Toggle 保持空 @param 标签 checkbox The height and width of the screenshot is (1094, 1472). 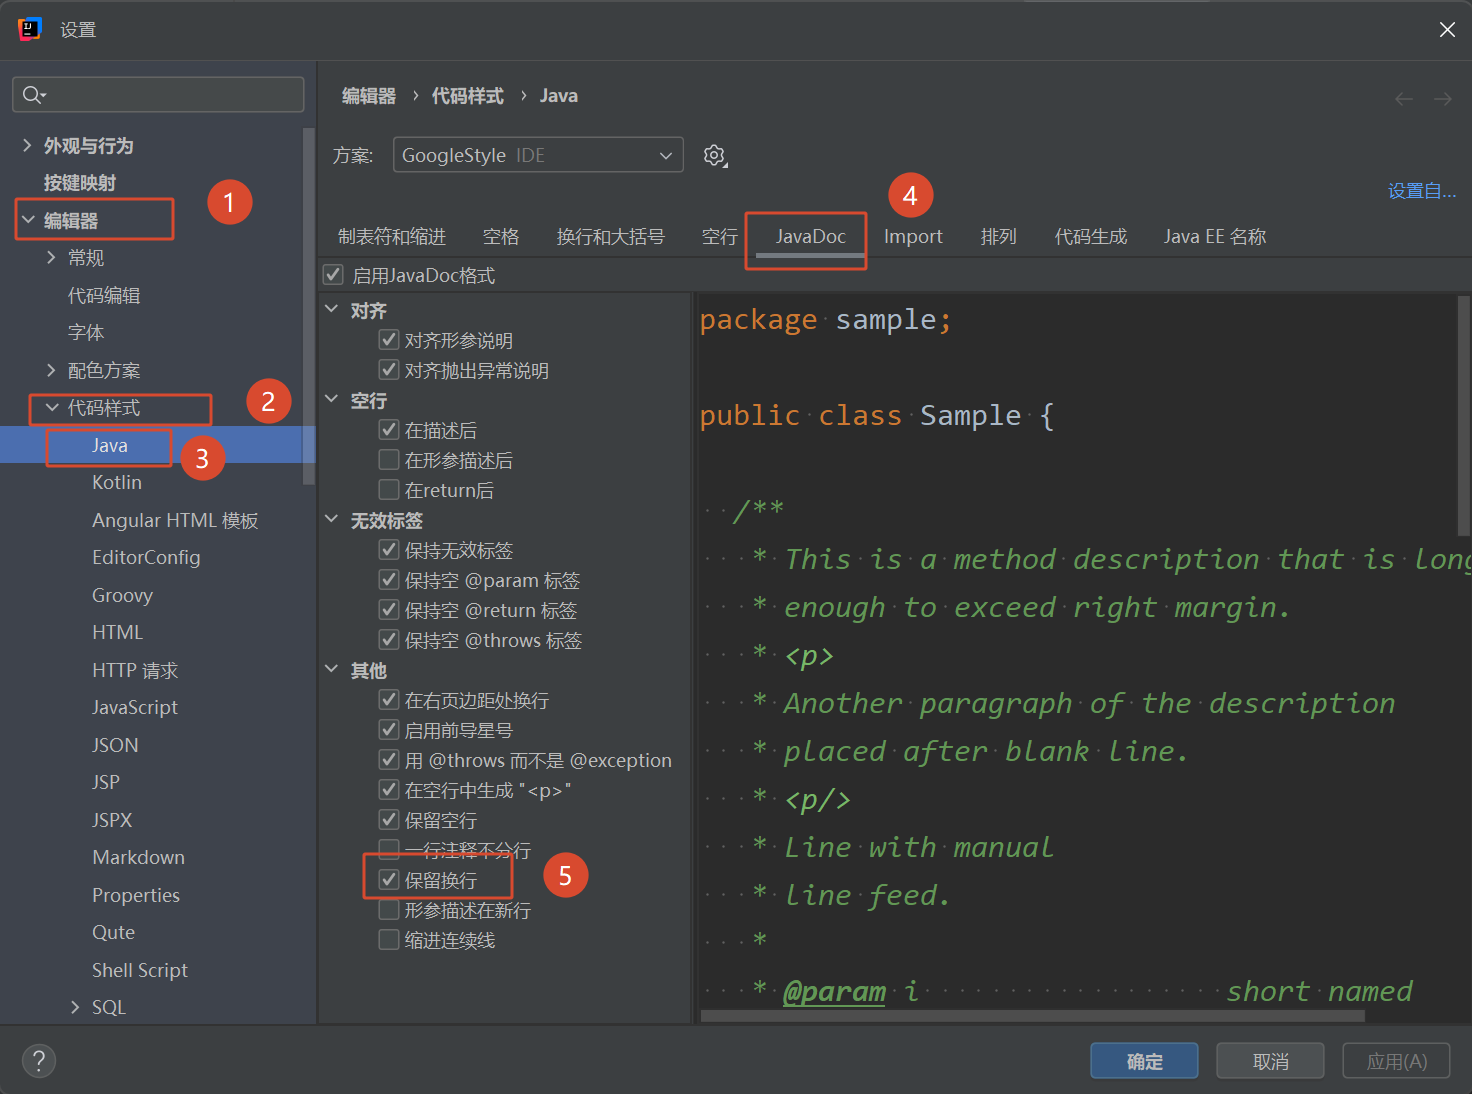point(389,580)
